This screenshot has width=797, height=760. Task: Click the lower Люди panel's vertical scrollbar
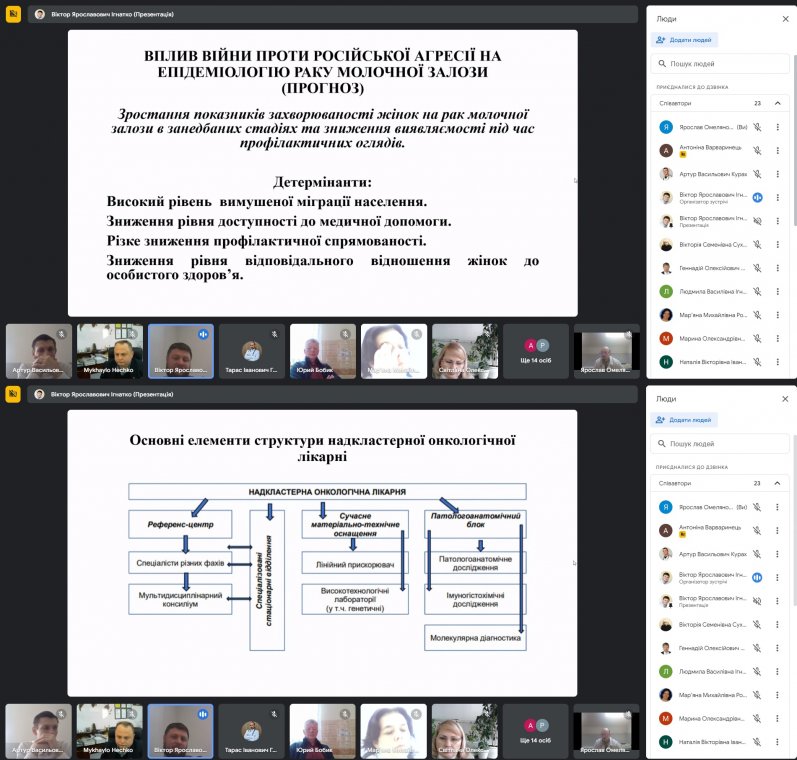tap(794, 520)
